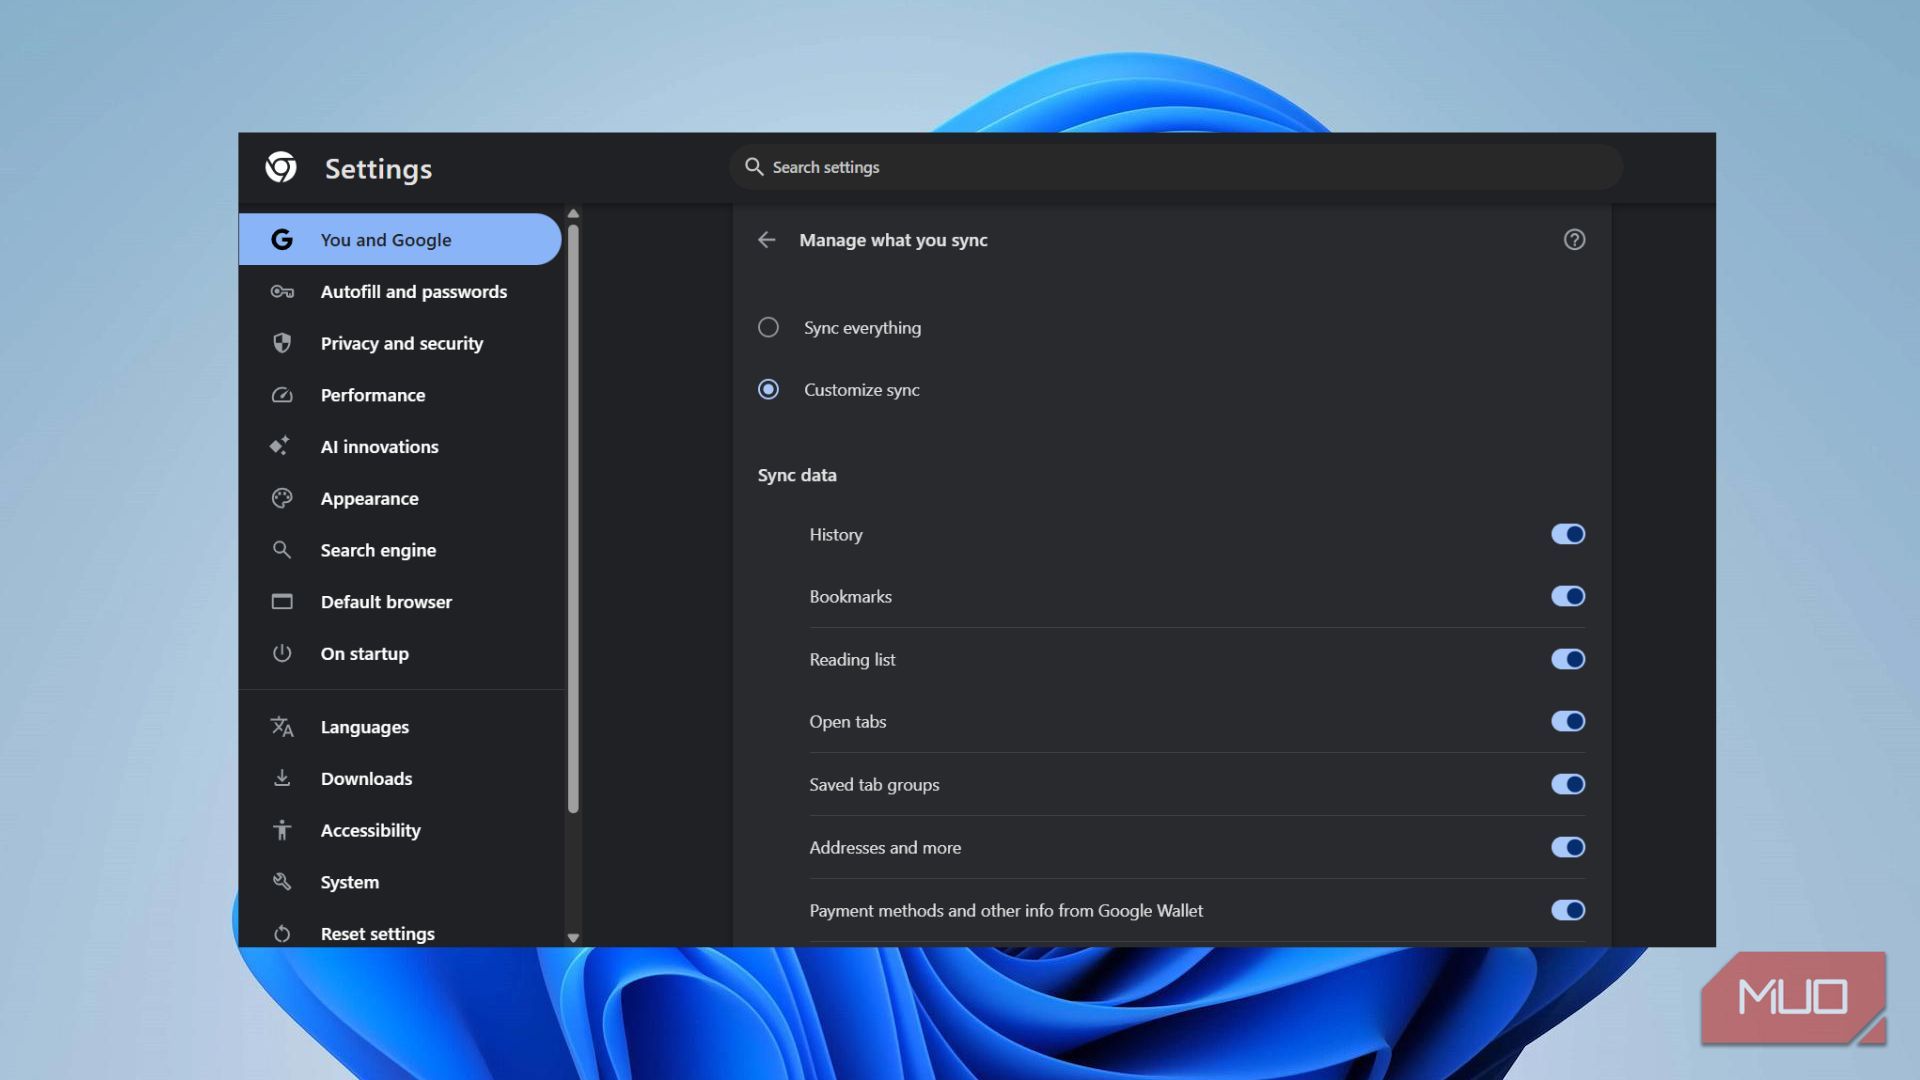Image resolution: width=1920 pixels, height=1080 pixels.
Task: Click the magnifier icon in Search settings
Action: 754,167
